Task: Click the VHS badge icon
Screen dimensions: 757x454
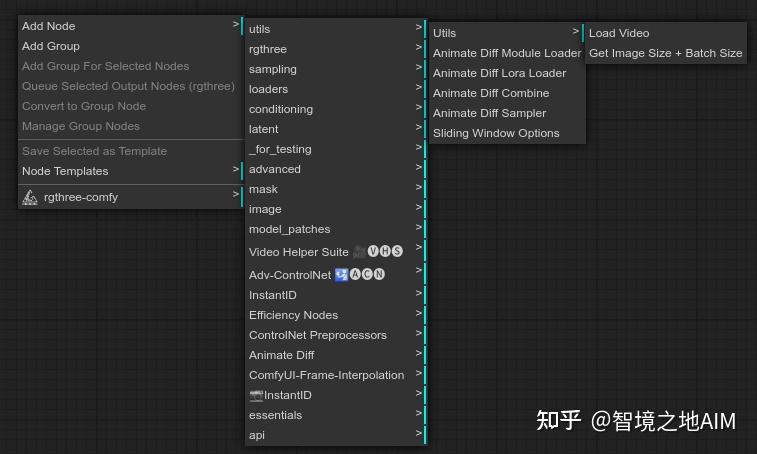Action: tap(385, 251)
